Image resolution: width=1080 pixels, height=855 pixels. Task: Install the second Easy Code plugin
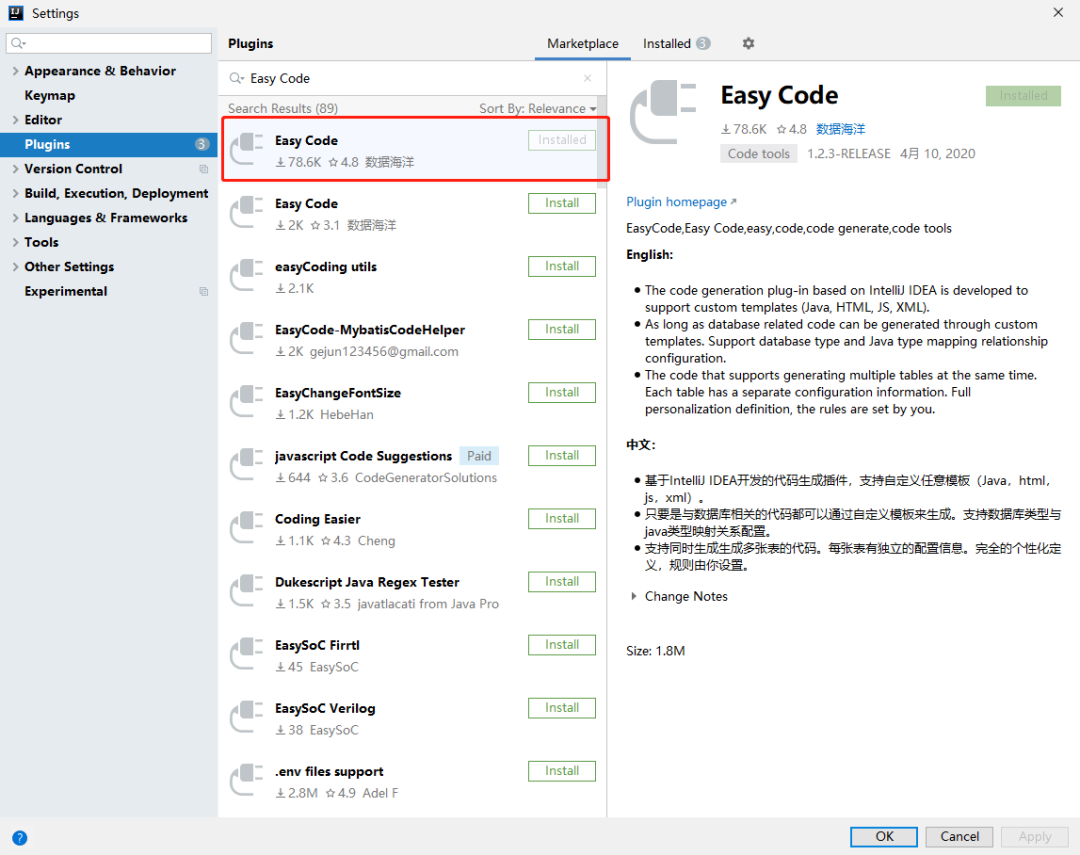tap(562, 203)
